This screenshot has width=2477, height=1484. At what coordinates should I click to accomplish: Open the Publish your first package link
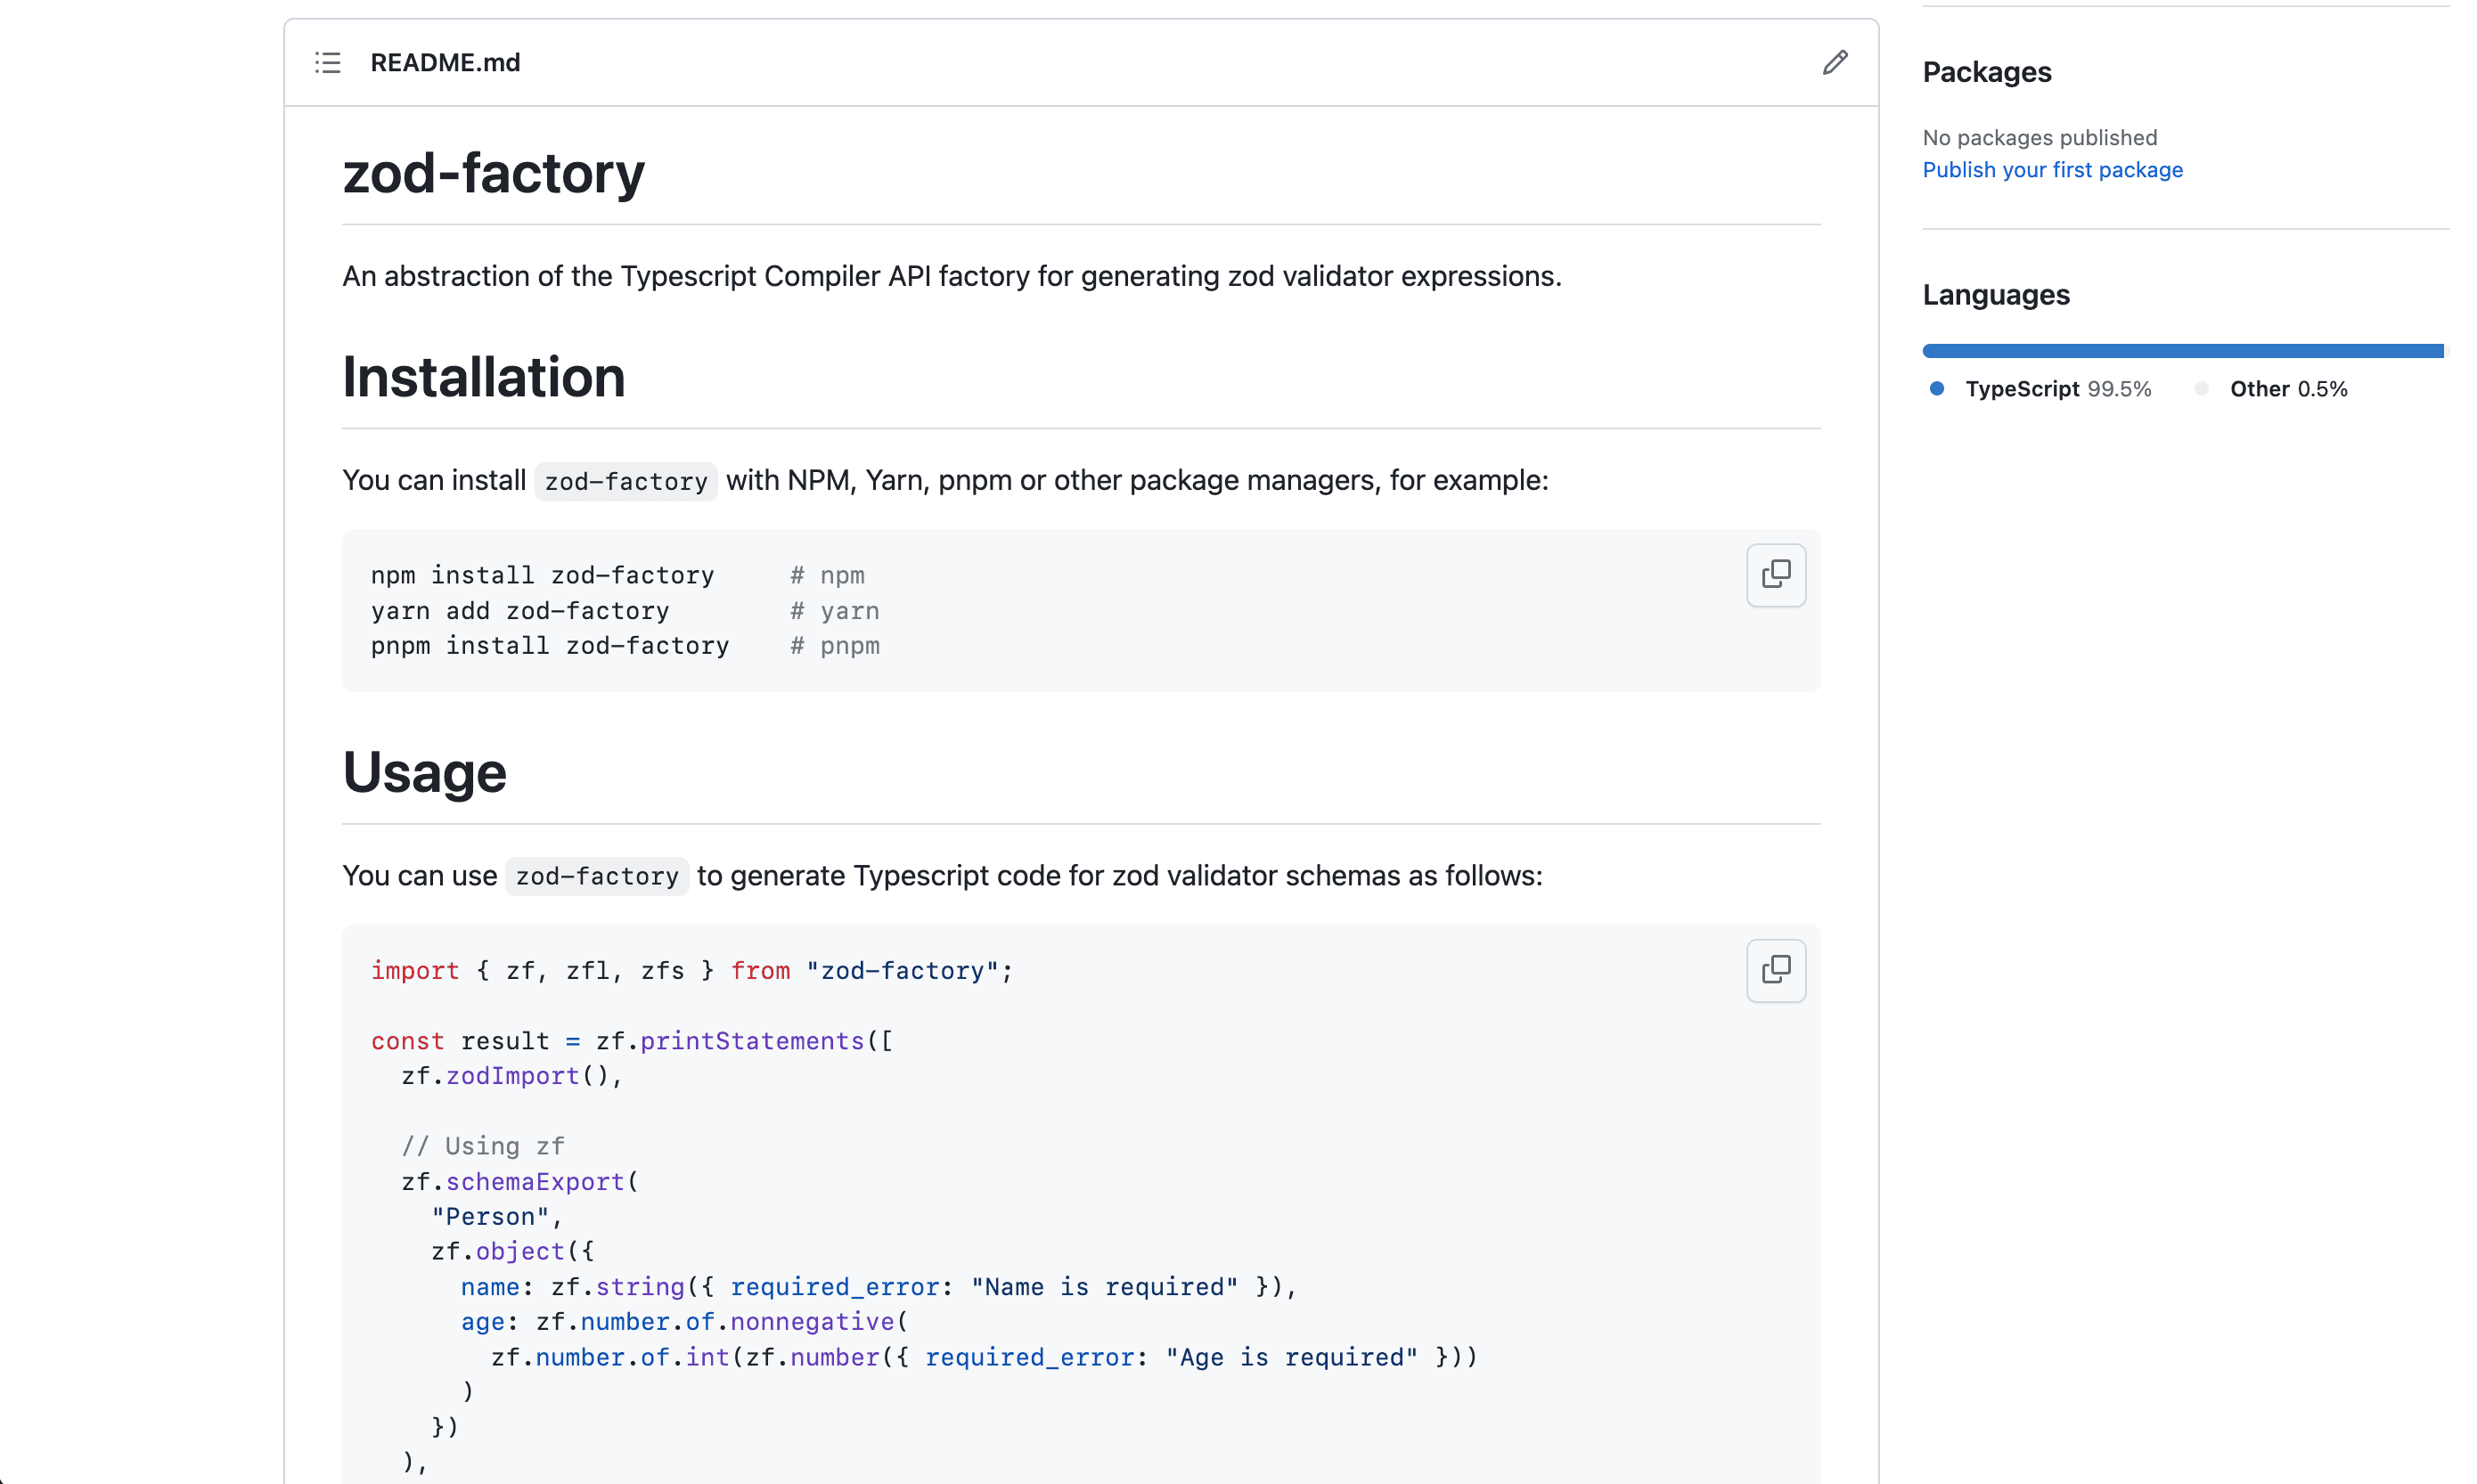point(2052,170)
